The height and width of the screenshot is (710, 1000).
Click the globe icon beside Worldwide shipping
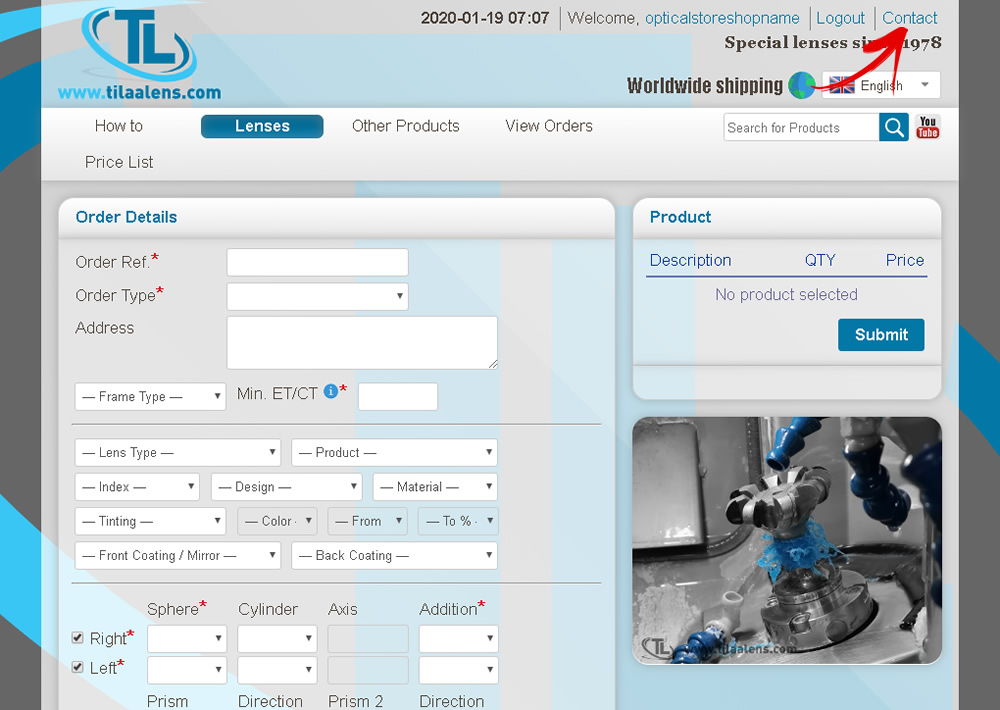pos(802,86)
